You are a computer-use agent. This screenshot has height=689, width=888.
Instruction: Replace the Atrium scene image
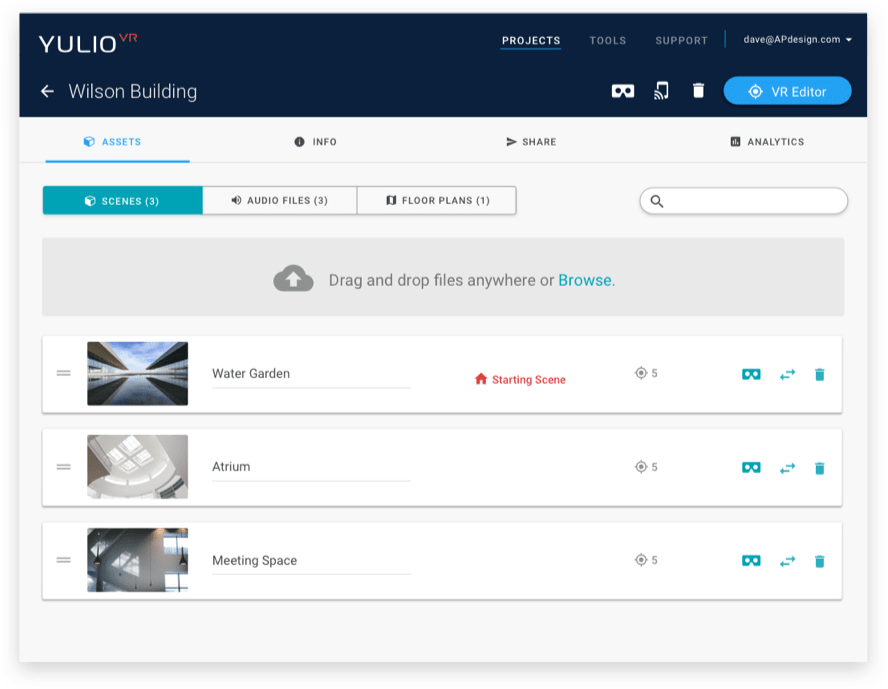pyautogui.click(x=787, y=468)
